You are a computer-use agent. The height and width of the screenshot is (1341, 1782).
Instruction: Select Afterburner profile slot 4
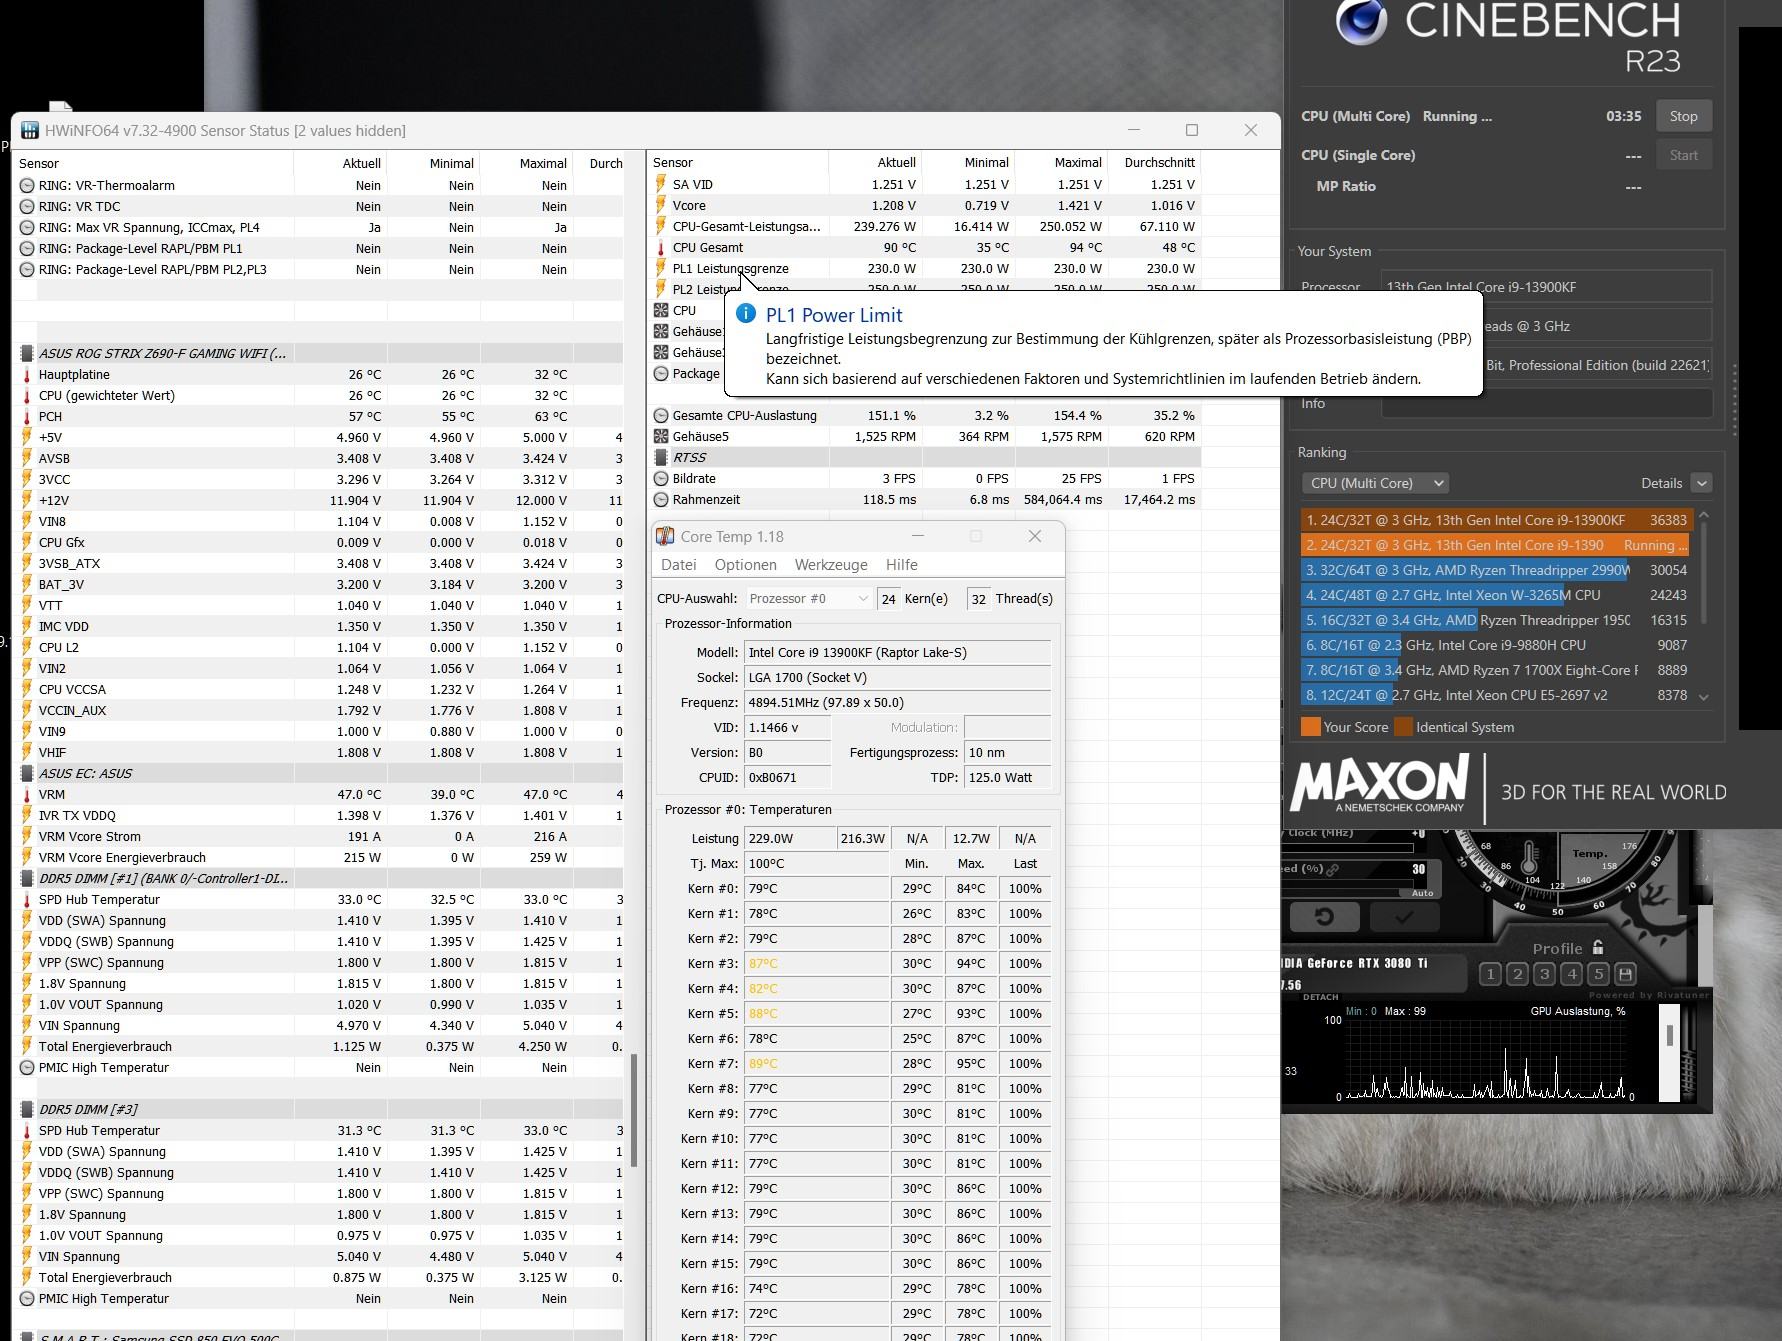(1571, 974)
